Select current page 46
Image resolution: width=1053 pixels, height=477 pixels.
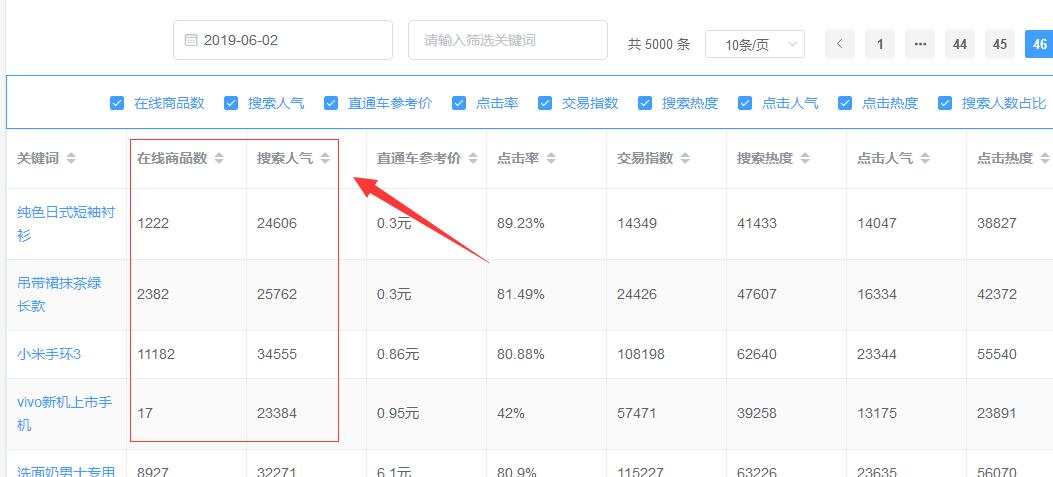click(1039, 44)
